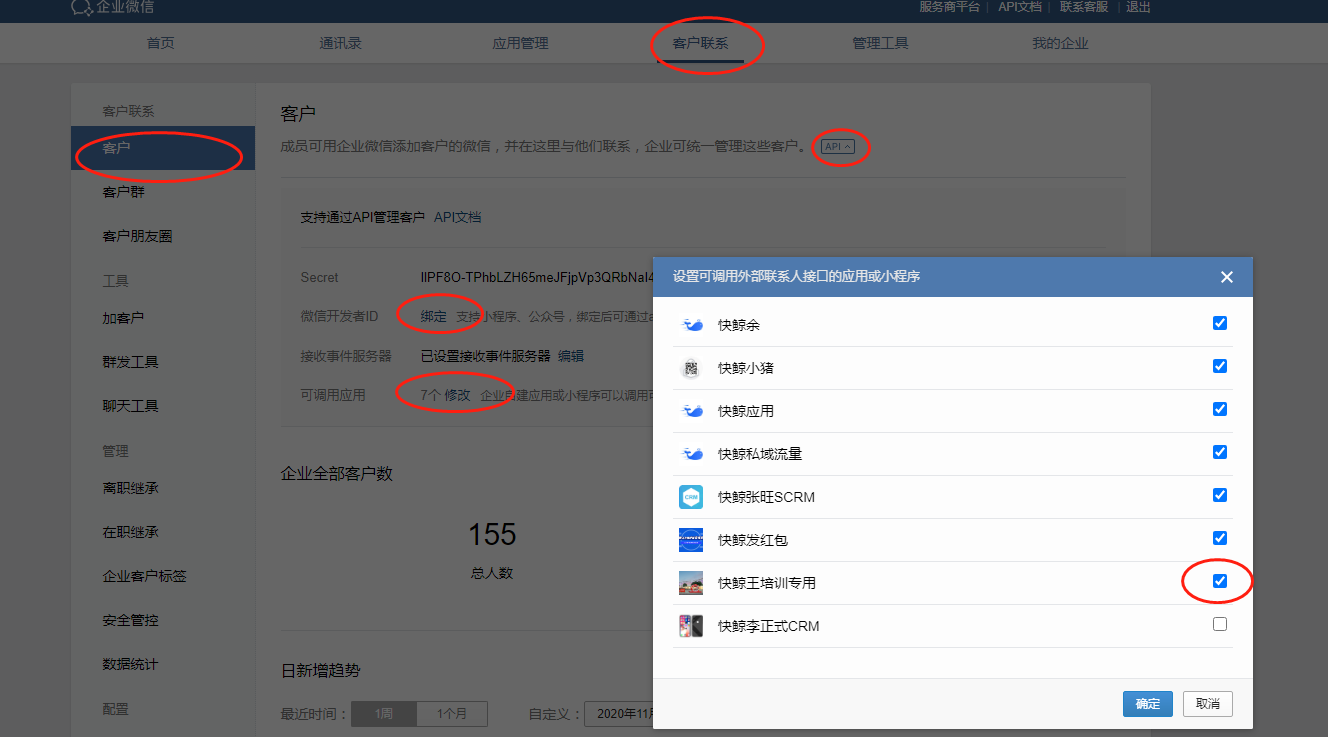This screenshot has height=737, width=1328.
Task: Click the 快鲸小猪 app icon
Action: pyautogui.click(x=691, y=368)
